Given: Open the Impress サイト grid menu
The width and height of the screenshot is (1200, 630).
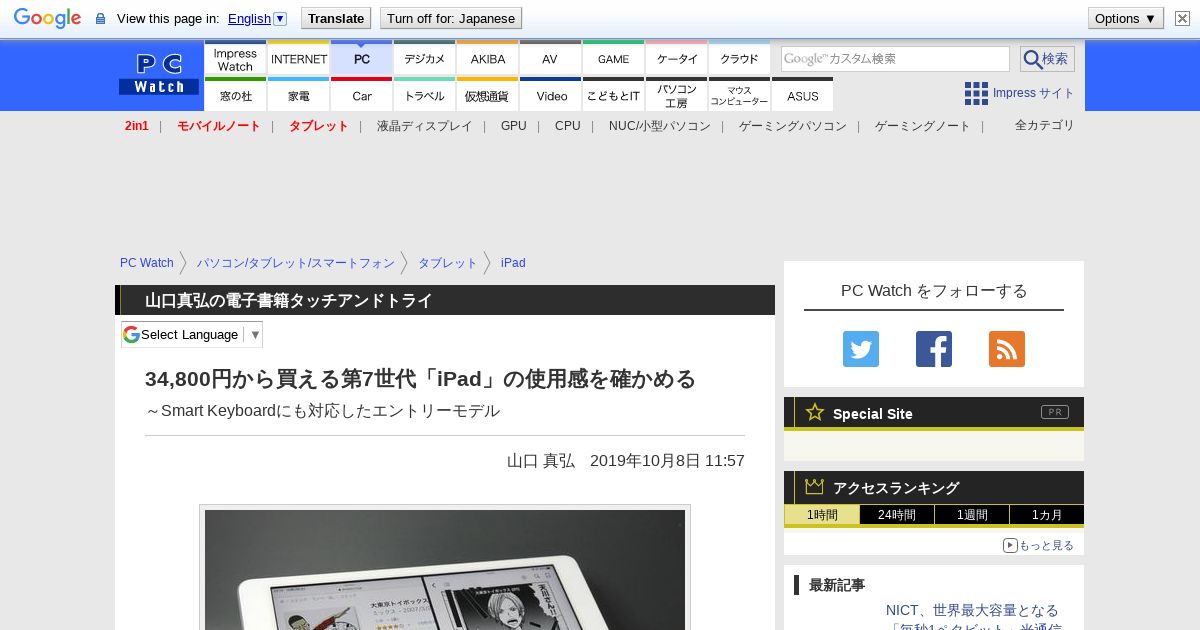Looking at the screenshot, I should click(x=1019, y=93).
